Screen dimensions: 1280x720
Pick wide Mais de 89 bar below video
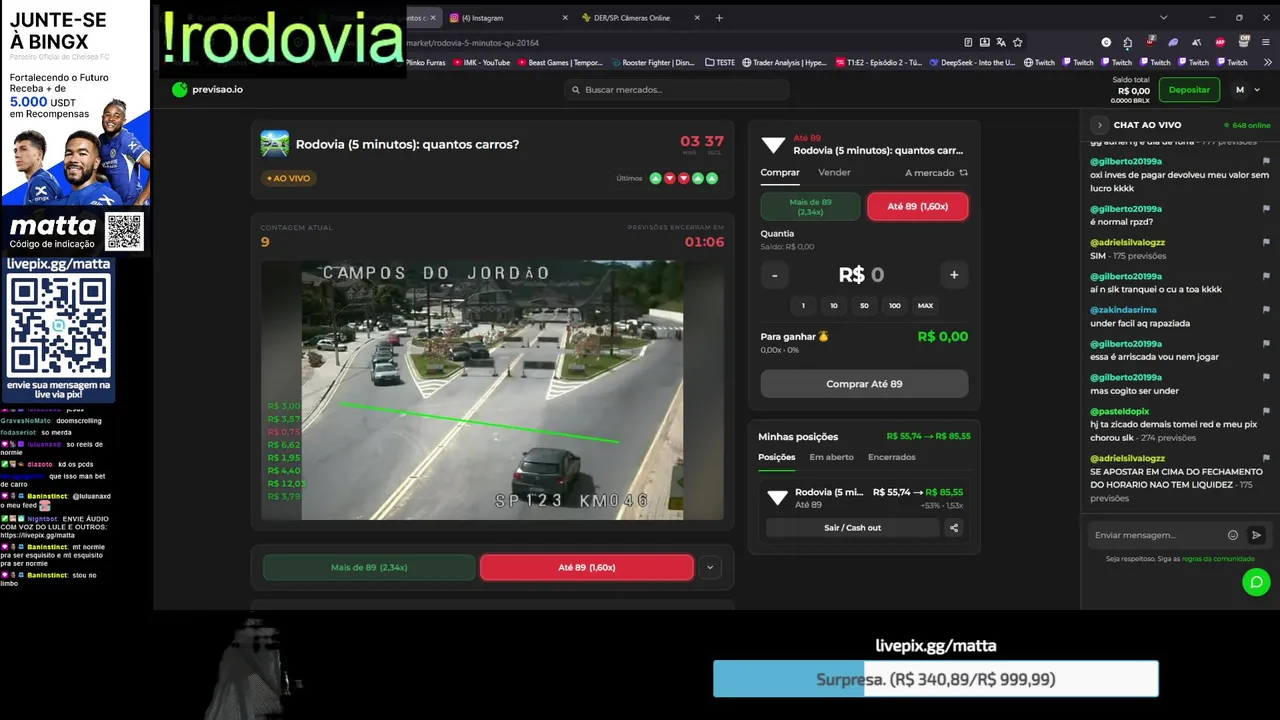[369, 567]
